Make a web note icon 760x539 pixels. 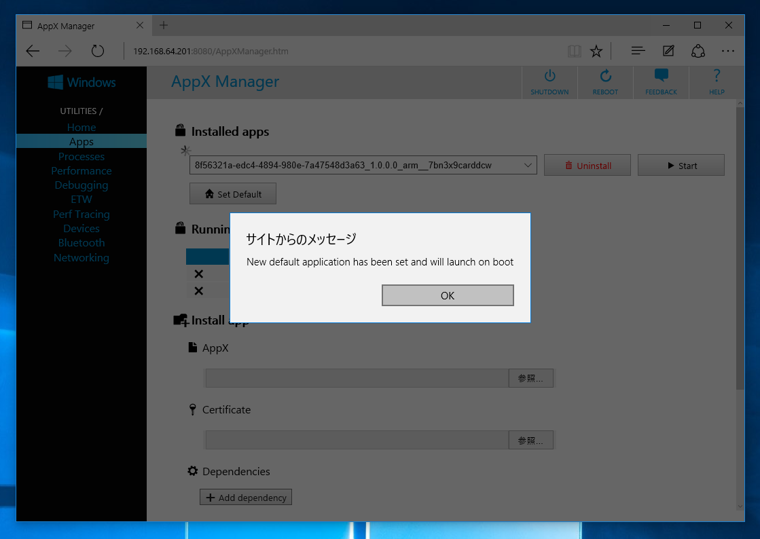(668, 51)
